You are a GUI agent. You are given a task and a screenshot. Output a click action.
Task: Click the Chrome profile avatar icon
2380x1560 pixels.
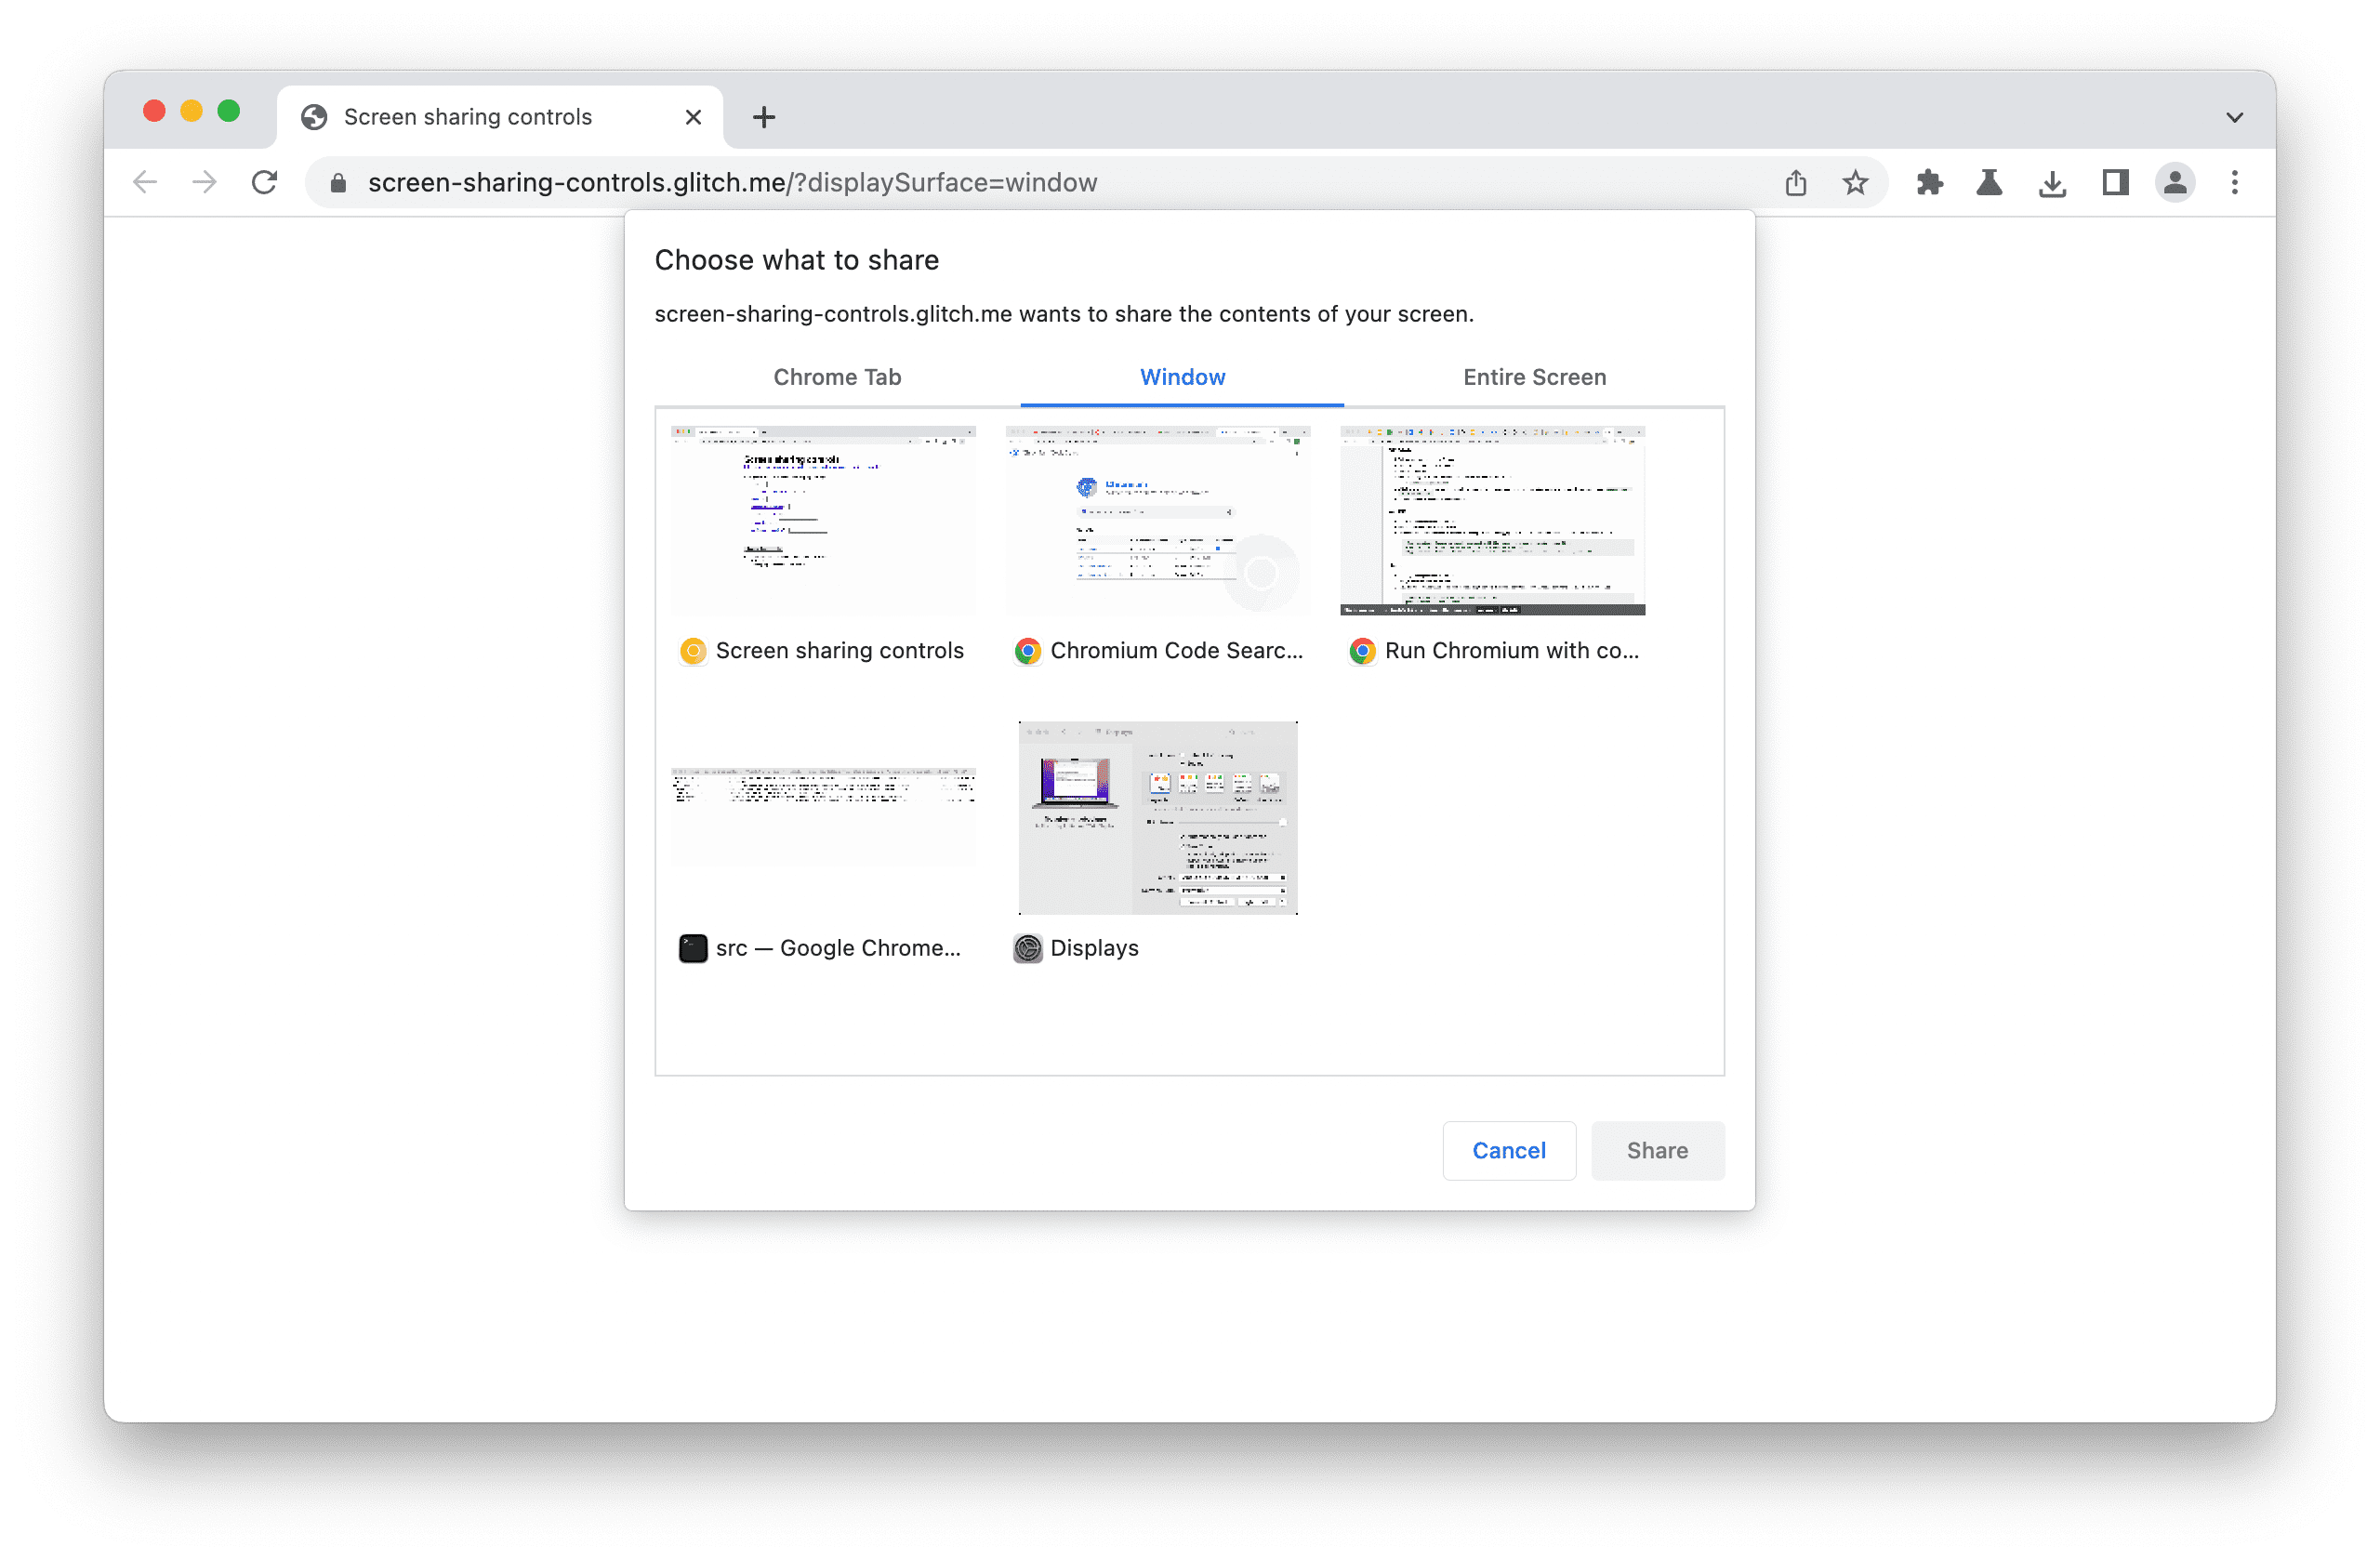2175,183
